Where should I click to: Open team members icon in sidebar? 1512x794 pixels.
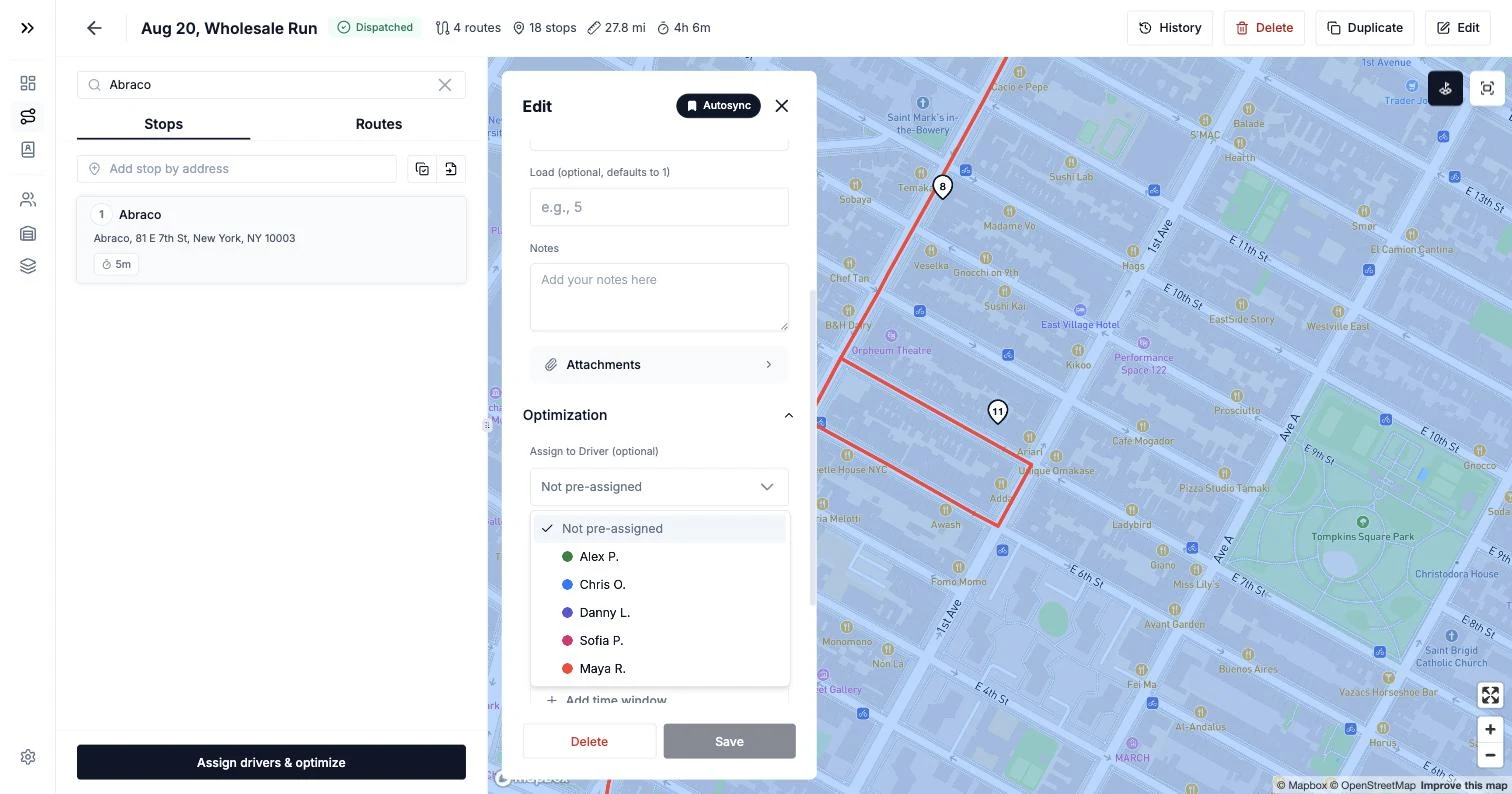(x=28, y=200)
